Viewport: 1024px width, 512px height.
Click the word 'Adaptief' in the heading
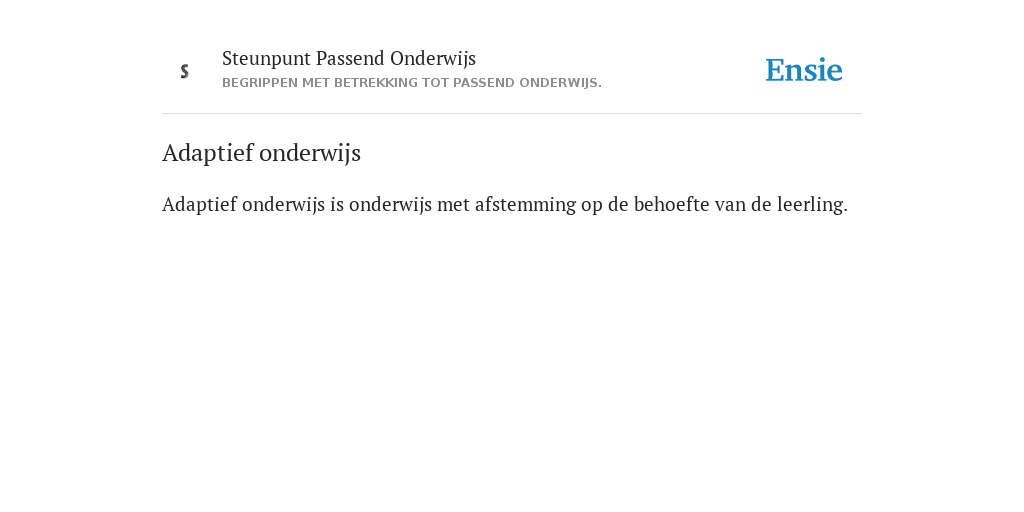pyautogui.click(x=208, y=153)
